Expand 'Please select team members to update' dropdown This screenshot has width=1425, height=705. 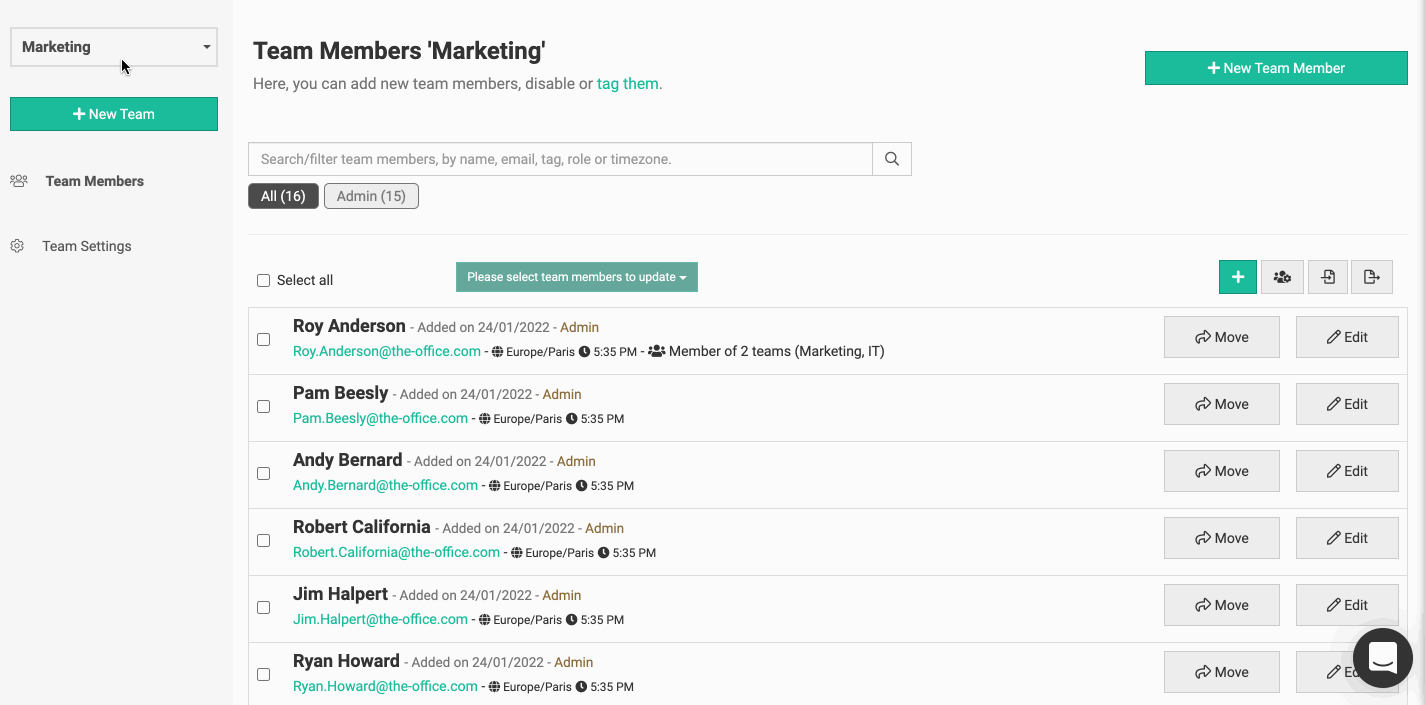coord(576,277)
